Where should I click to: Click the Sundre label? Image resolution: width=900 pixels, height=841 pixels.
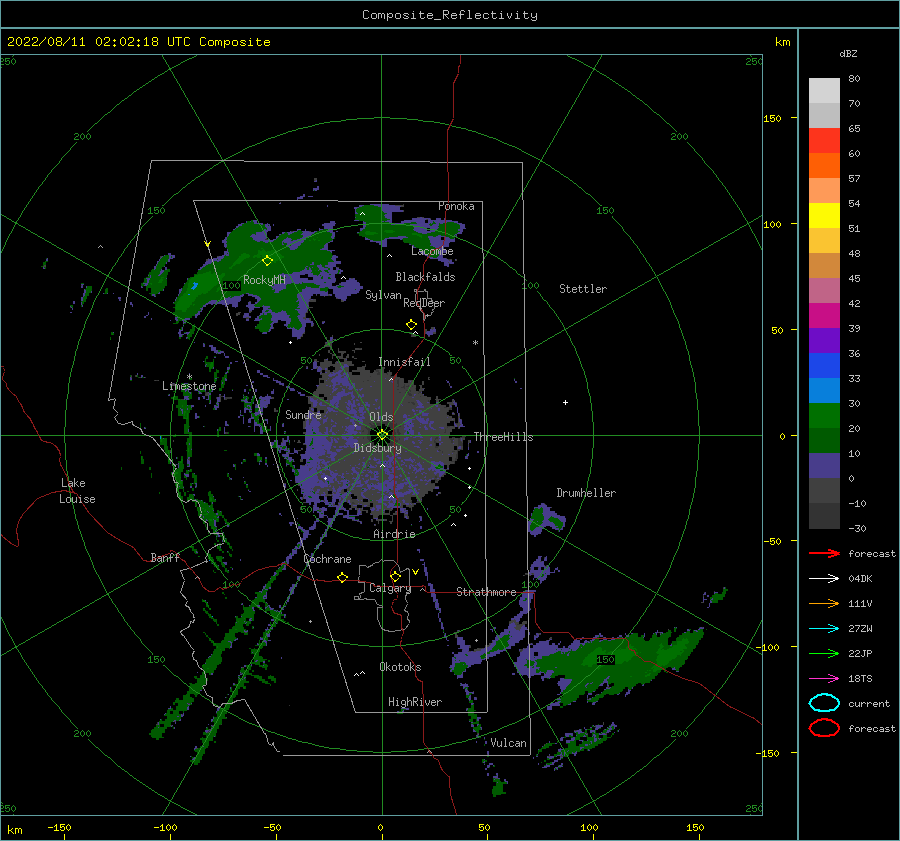(303, 414)
